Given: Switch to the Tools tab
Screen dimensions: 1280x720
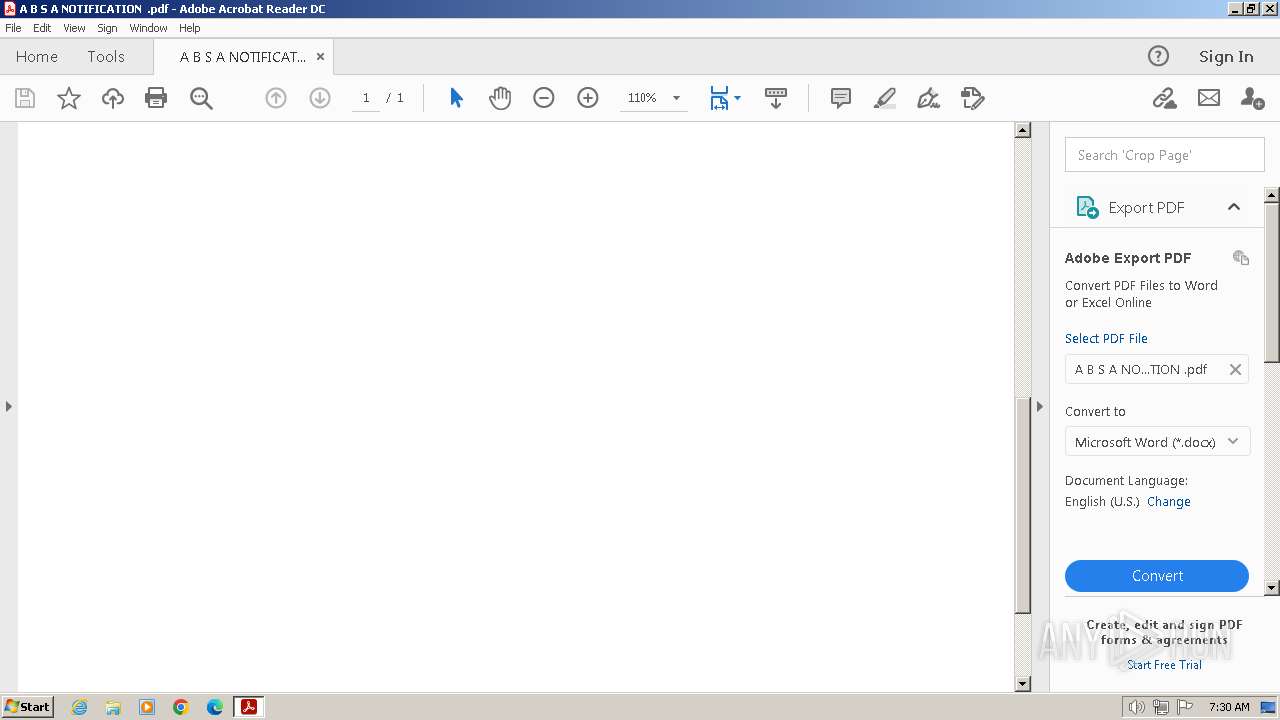Looking at the screenshot, I should [106, 57].
